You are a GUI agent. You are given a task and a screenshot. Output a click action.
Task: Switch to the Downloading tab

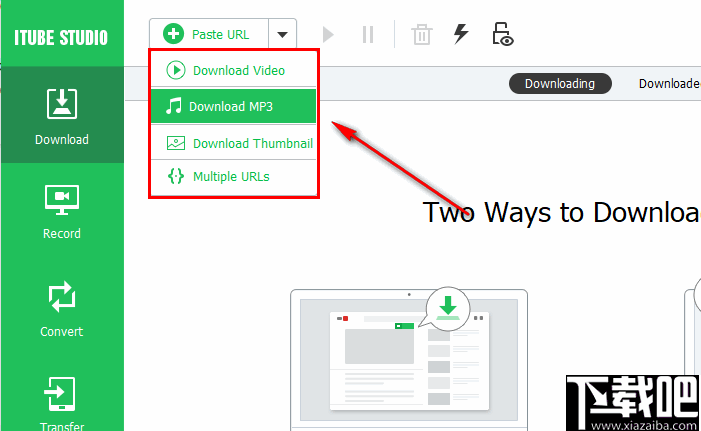pos(560,84)
